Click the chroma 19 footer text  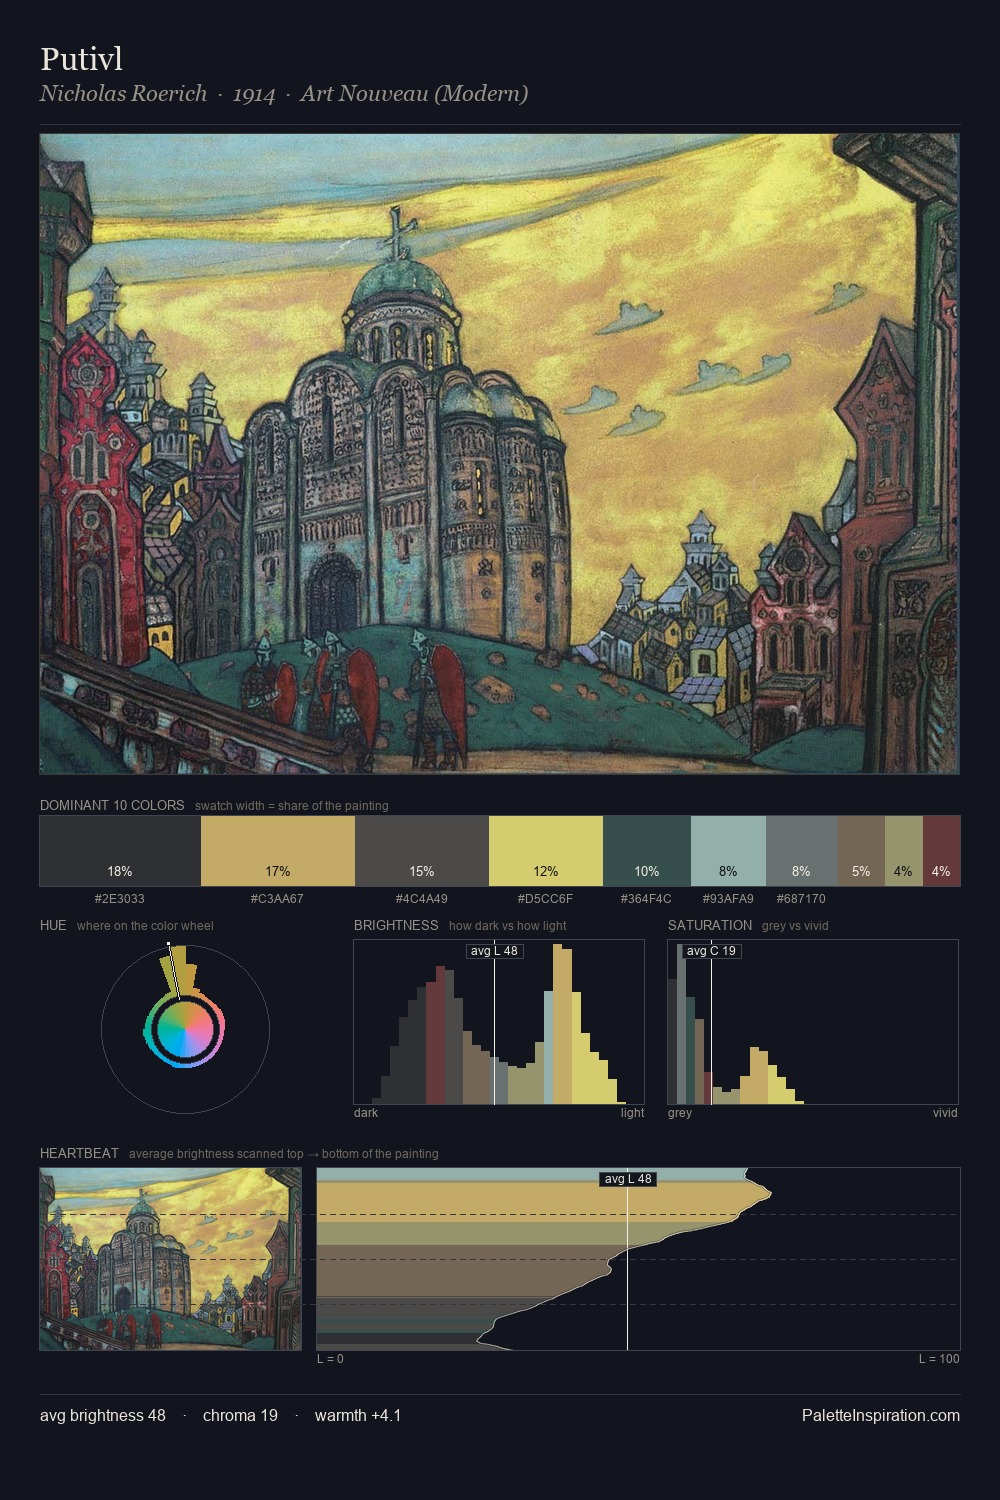pos(240,1415)
